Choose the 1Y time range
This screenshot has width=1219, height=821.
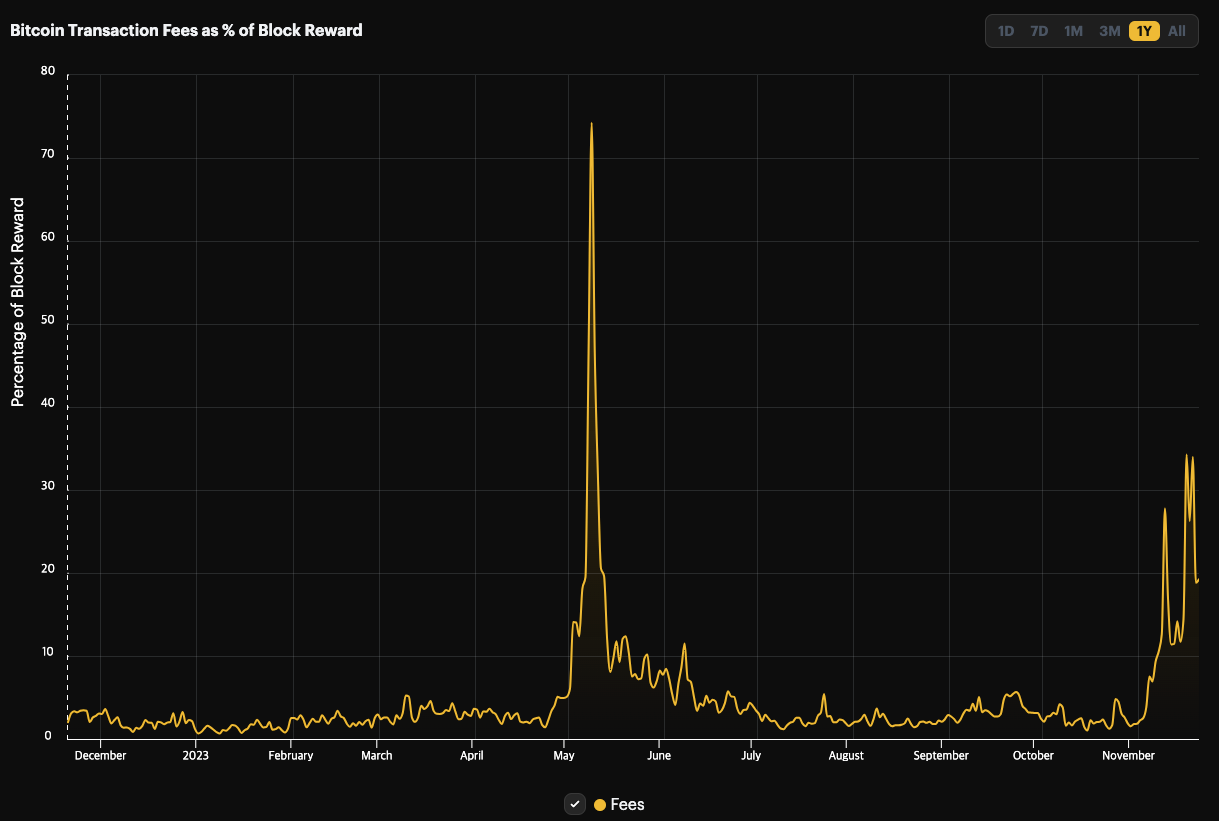click(1144, 31)
